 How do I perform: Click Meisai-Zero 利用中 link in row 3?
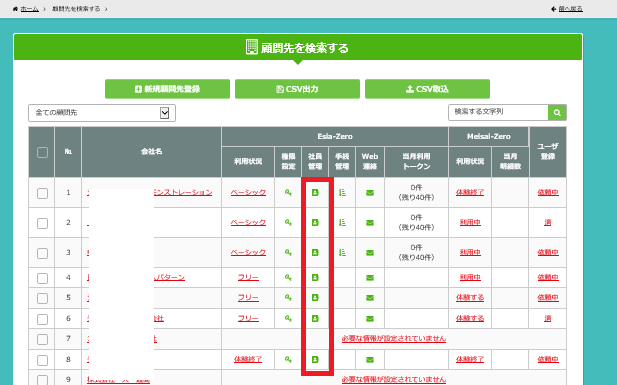coord(470,252)
